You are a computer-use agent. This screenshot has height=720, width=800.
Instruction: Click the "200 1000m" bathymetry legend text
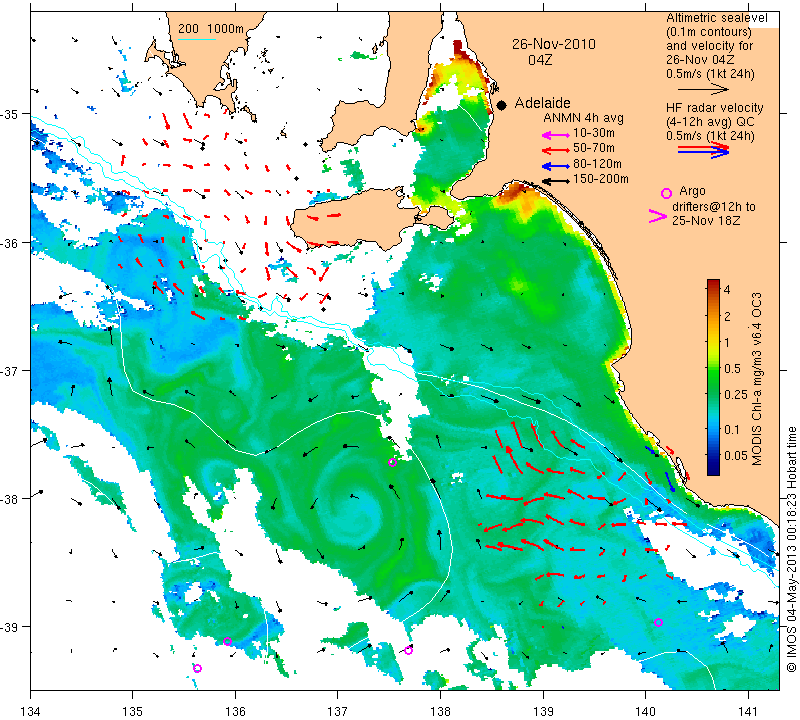pyautogui.click(x=211, y=29)
